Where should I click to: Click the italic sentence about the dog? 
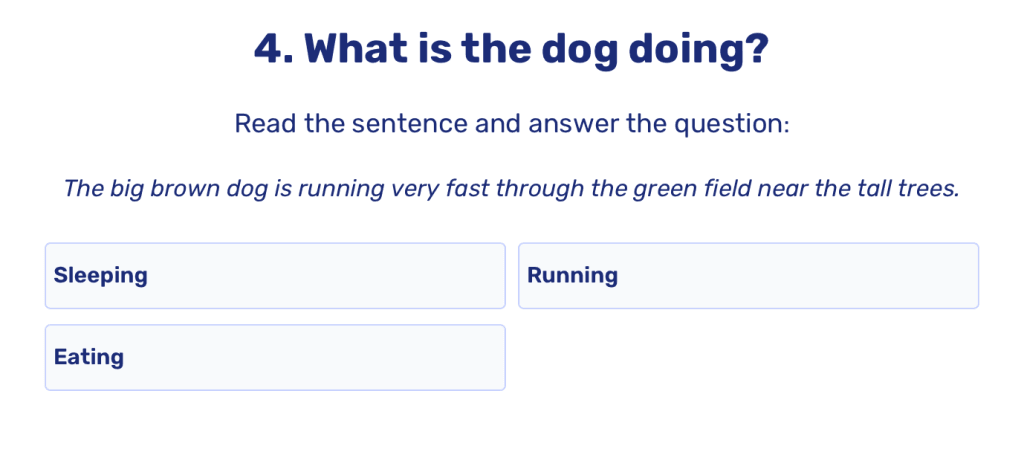(511, 189)
